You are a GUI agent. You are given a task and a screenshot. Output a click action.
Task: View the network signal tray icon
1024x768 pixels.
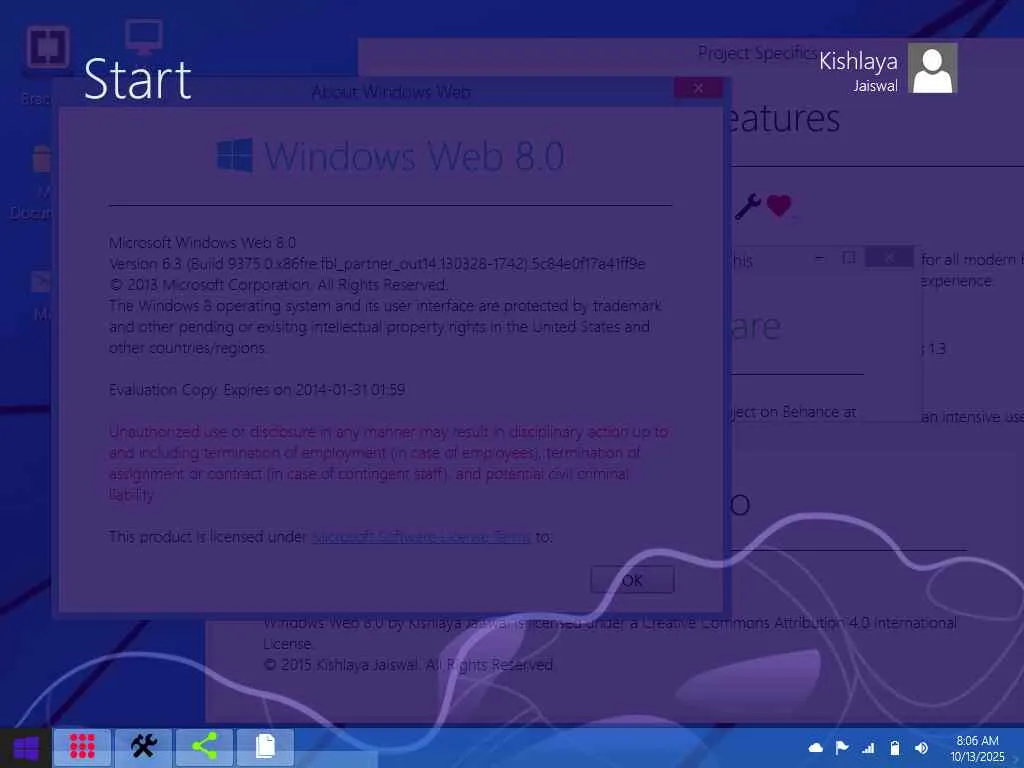(x=868, y=748)
